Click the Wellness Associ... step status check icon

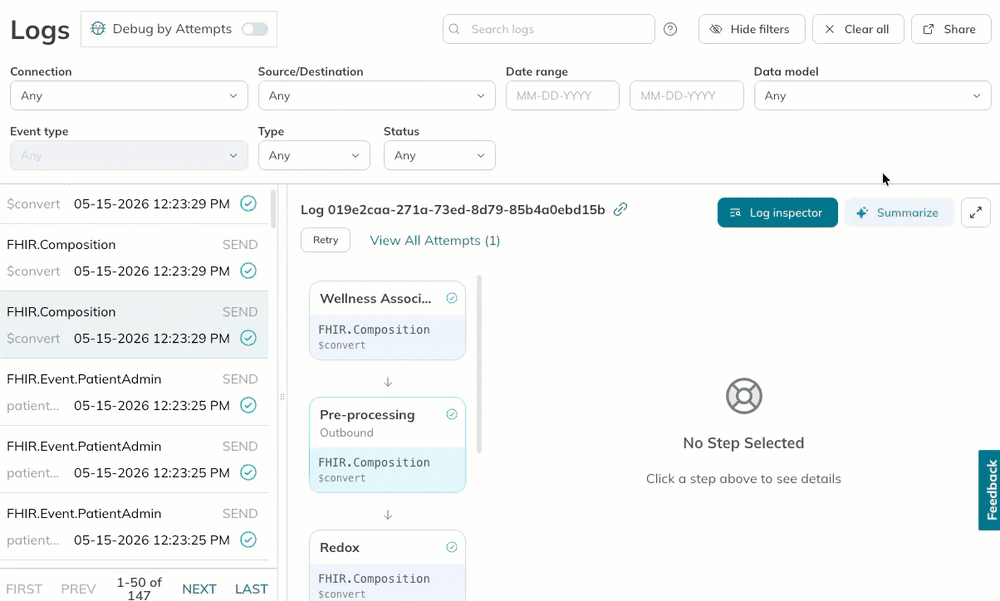click(x=452, y=298)
